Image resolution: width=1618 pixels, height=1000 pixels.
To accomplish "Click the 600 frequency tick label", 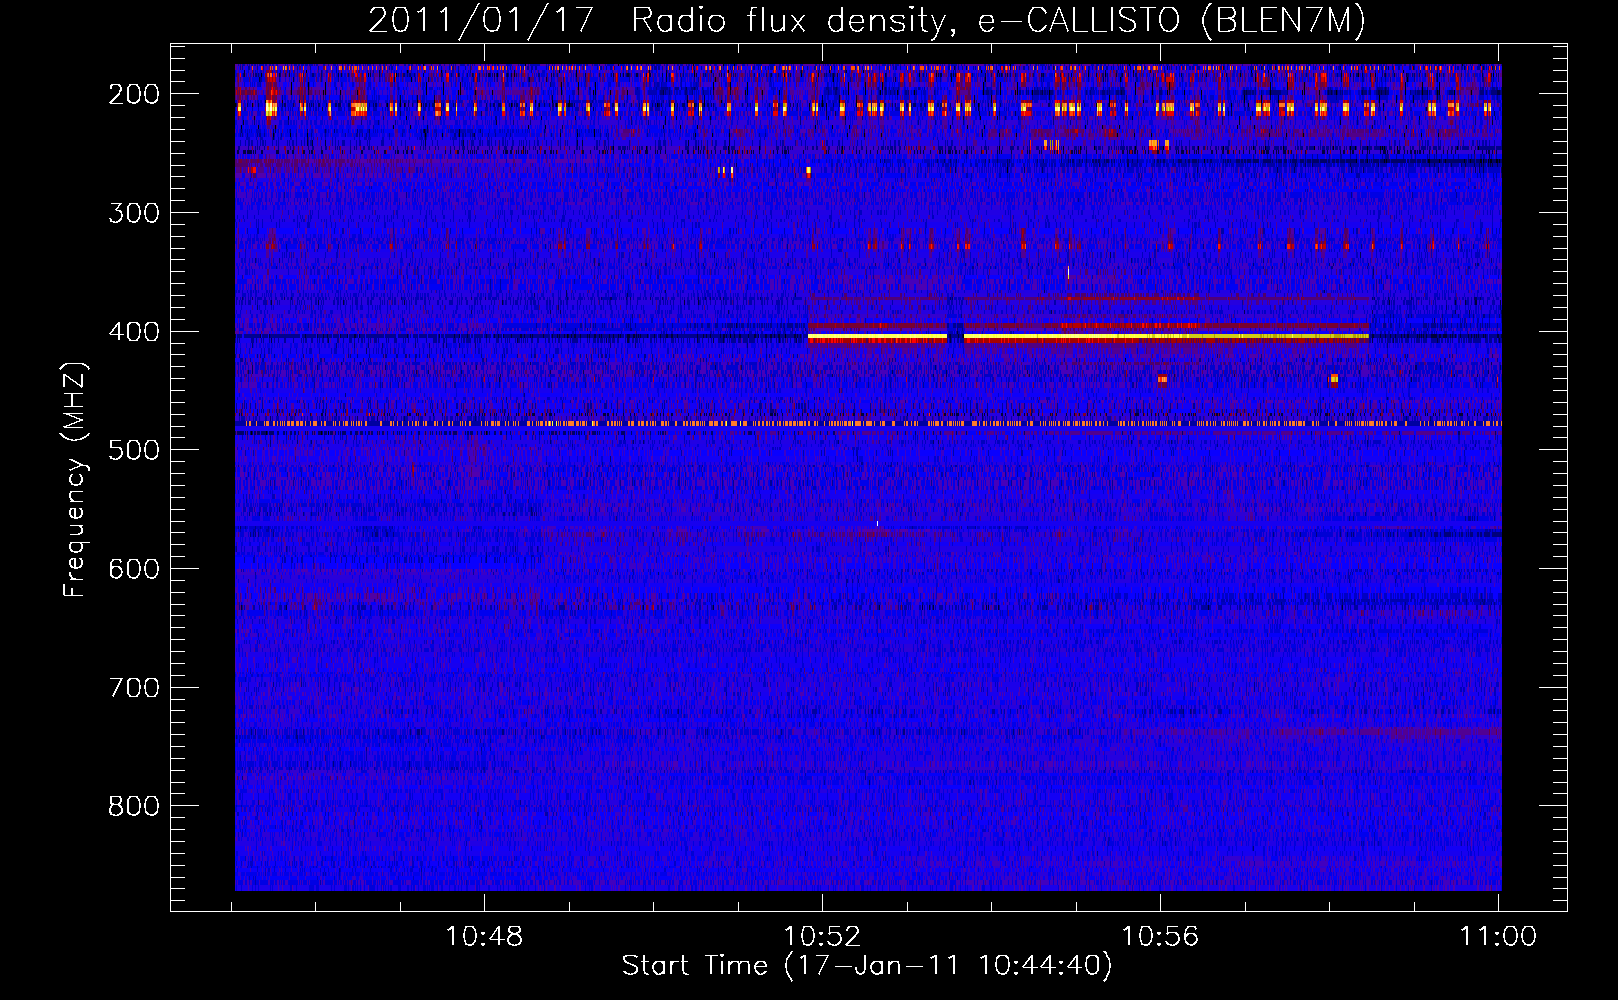I will [133, 568].
